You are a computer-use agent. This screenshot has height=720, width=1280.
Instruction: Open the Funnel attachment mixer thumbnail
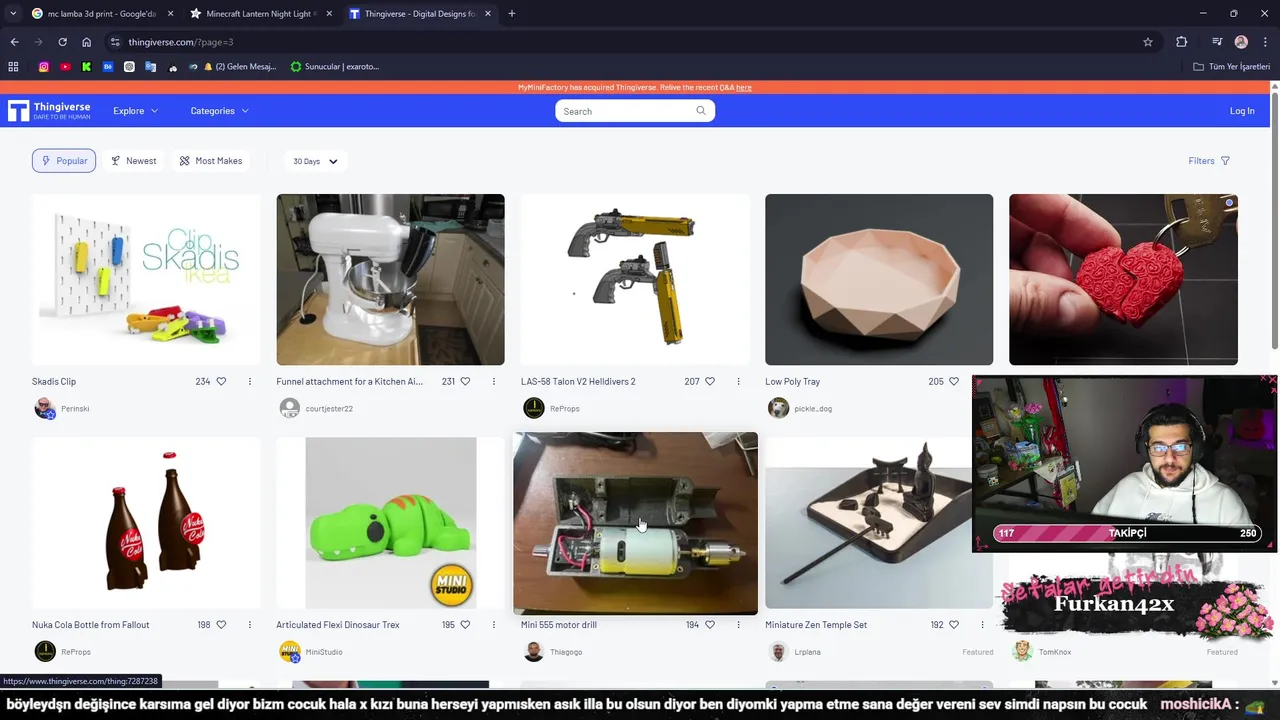[x=390, y=280]
